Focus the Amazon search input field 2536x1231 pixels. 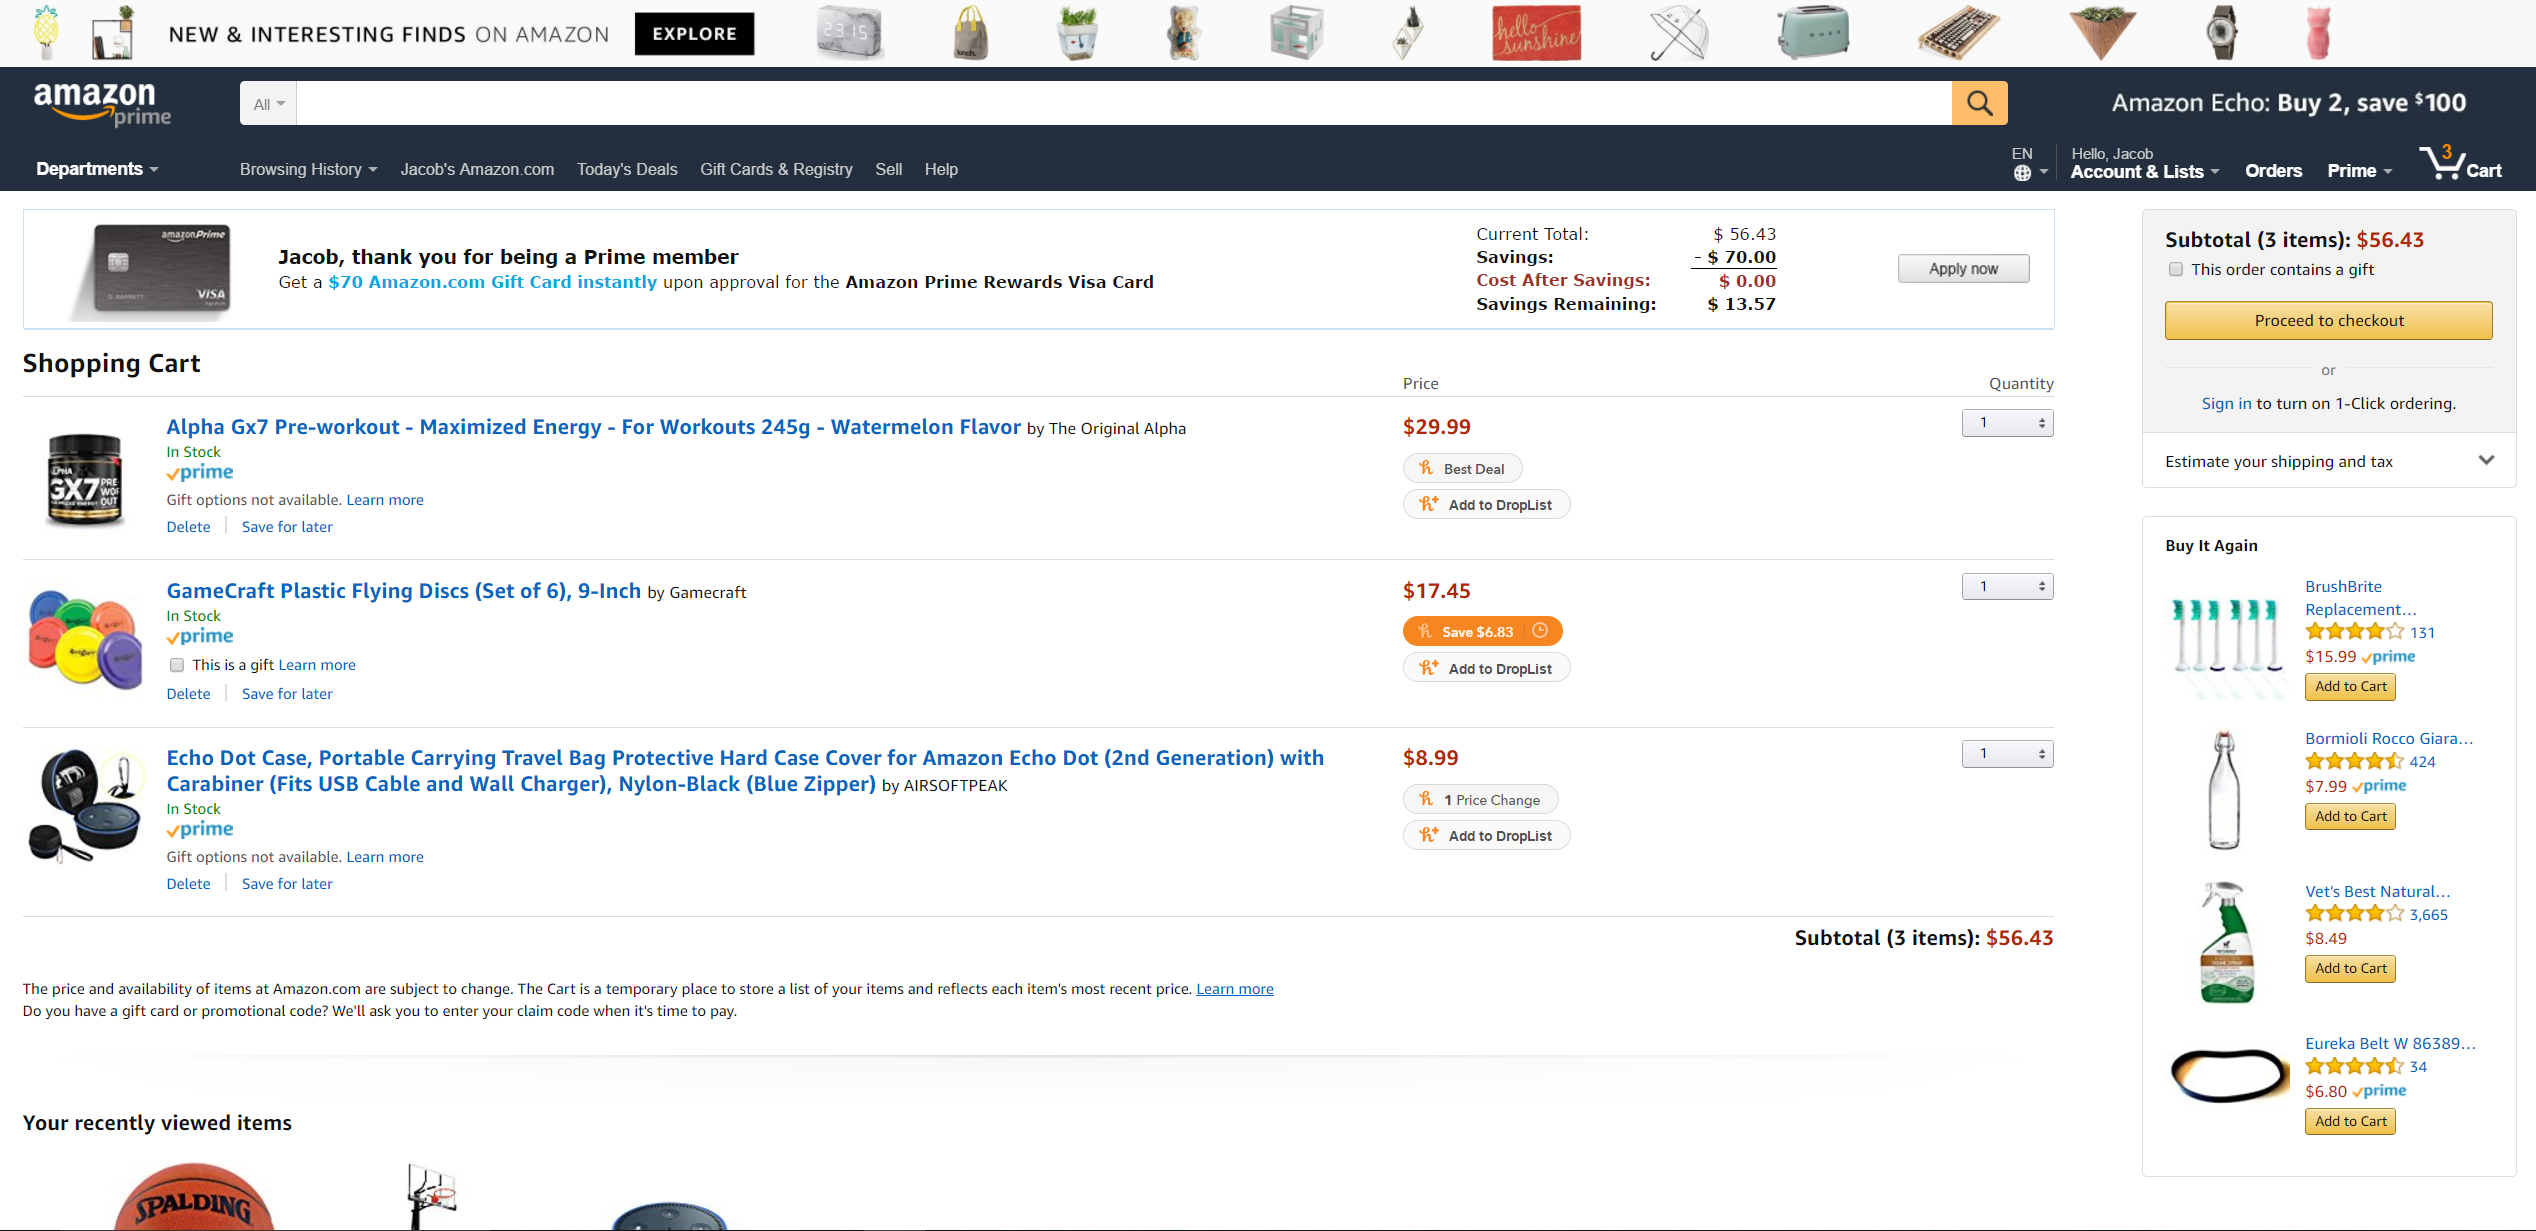coord(1124,103)
